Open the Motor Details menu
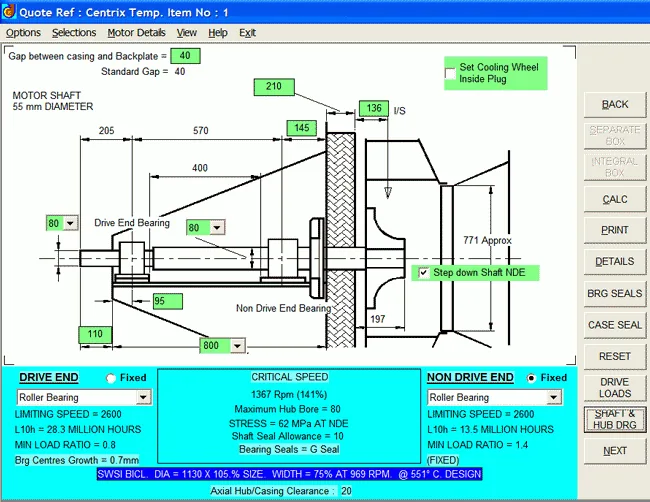The width and height of the screenshot is (650, 502). [x=136, y=33]
